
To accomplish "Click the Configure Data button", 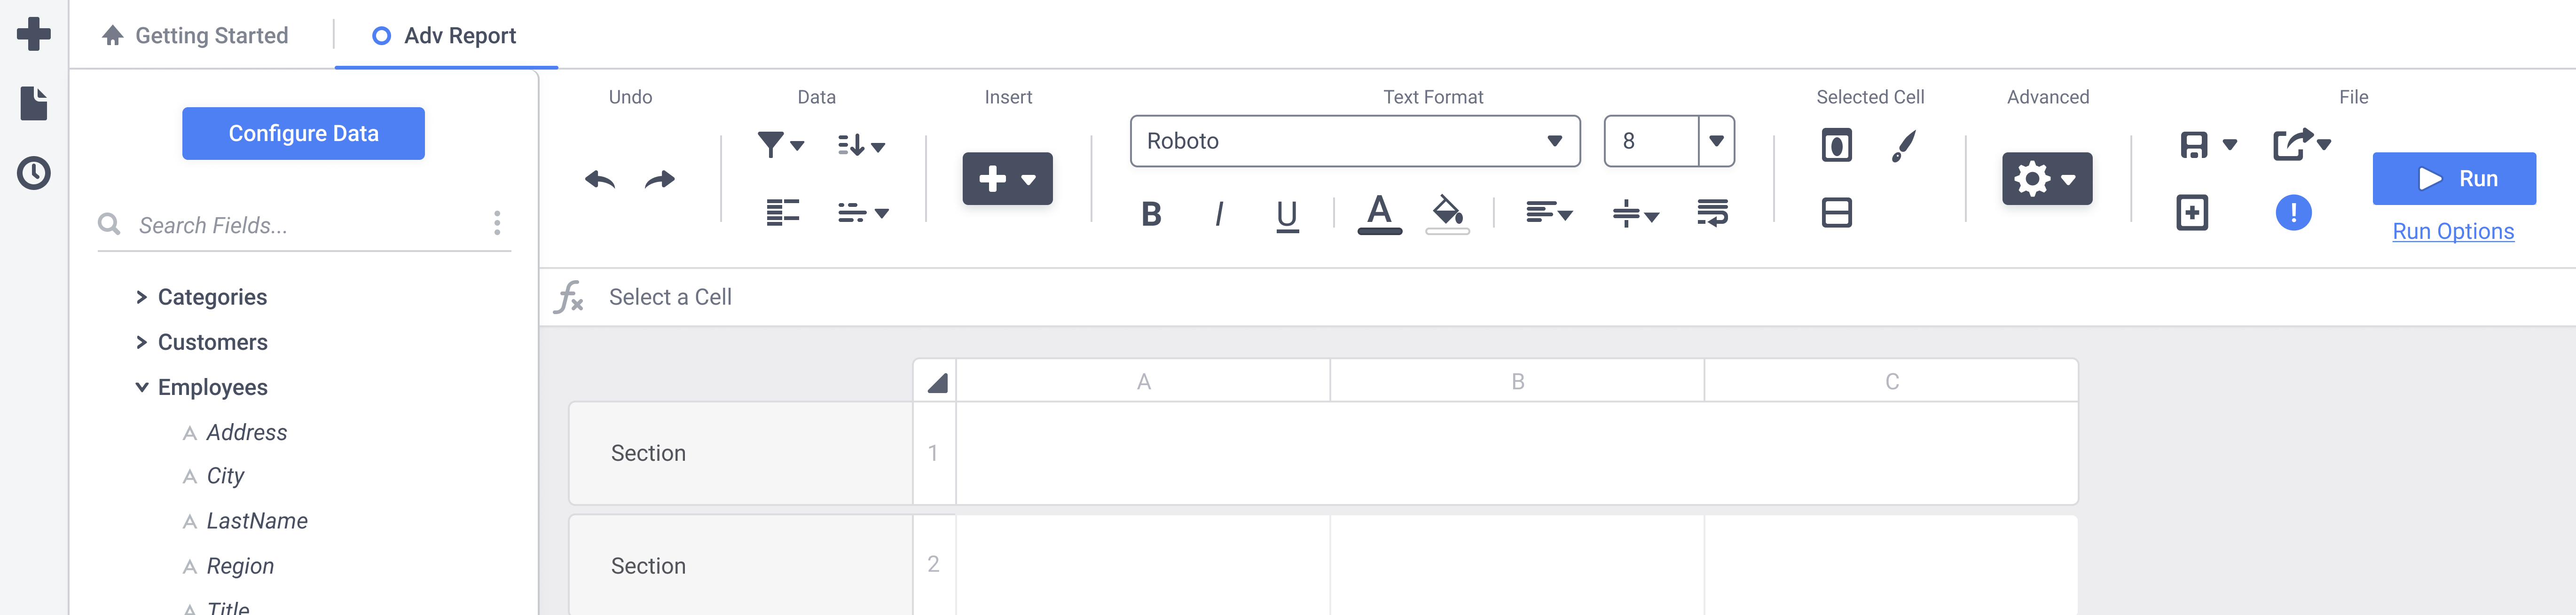I will (303, 132).
